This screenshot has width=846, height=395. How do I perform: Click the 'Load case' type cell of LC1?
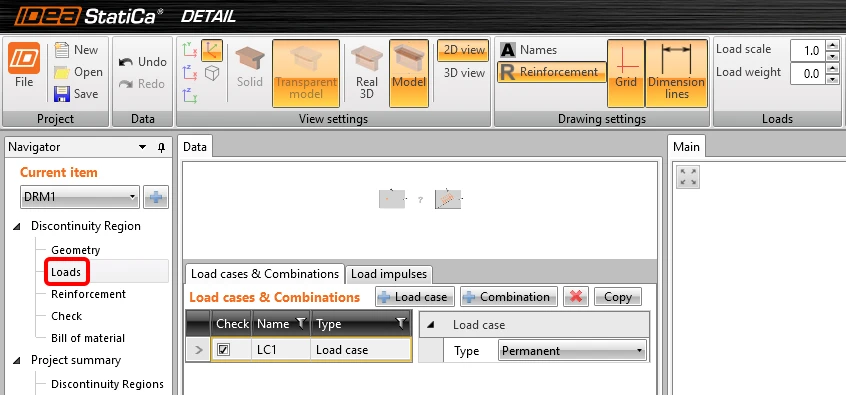point(361,350)
